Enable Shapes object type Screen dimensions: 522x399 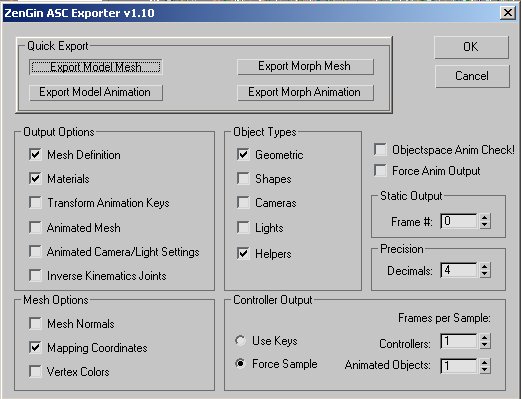243,179
